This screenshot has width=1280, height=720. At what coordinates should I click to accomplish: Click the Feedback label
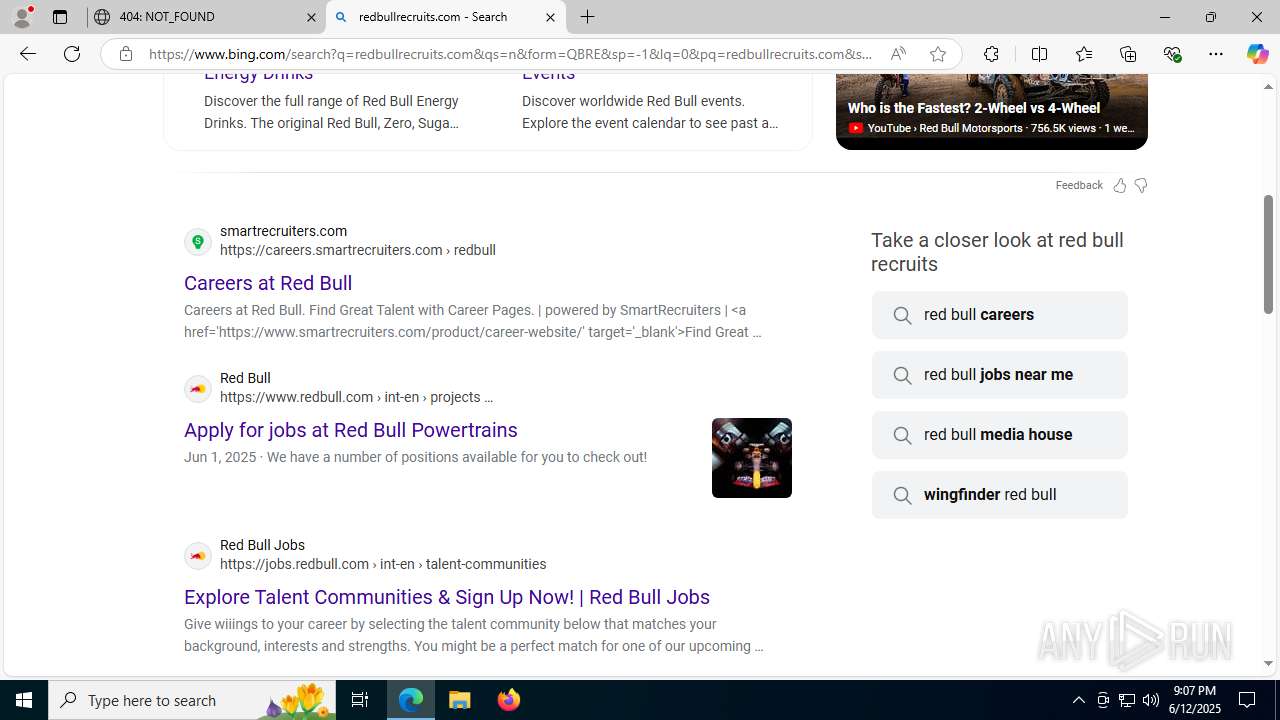click(x=1079, y=185)
